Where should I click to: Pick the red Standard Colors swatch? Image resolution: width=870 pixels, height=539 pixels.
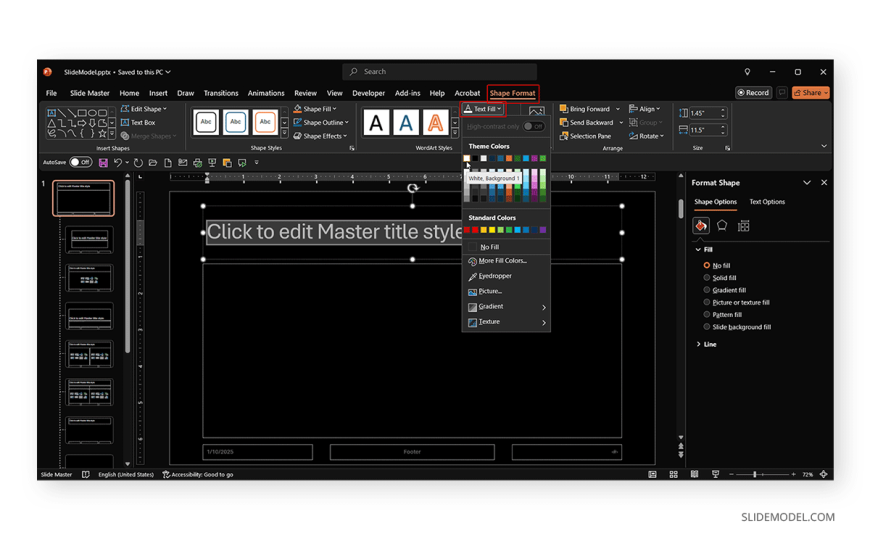pos(475,230)
